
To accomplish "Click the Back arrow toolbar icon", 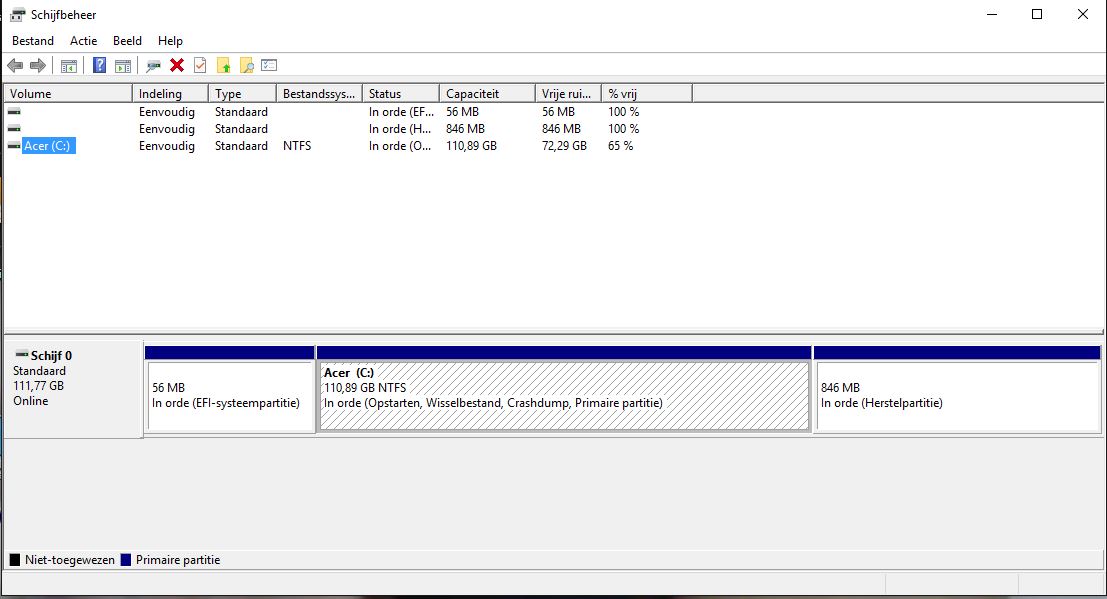I will [x=15, y=66].
